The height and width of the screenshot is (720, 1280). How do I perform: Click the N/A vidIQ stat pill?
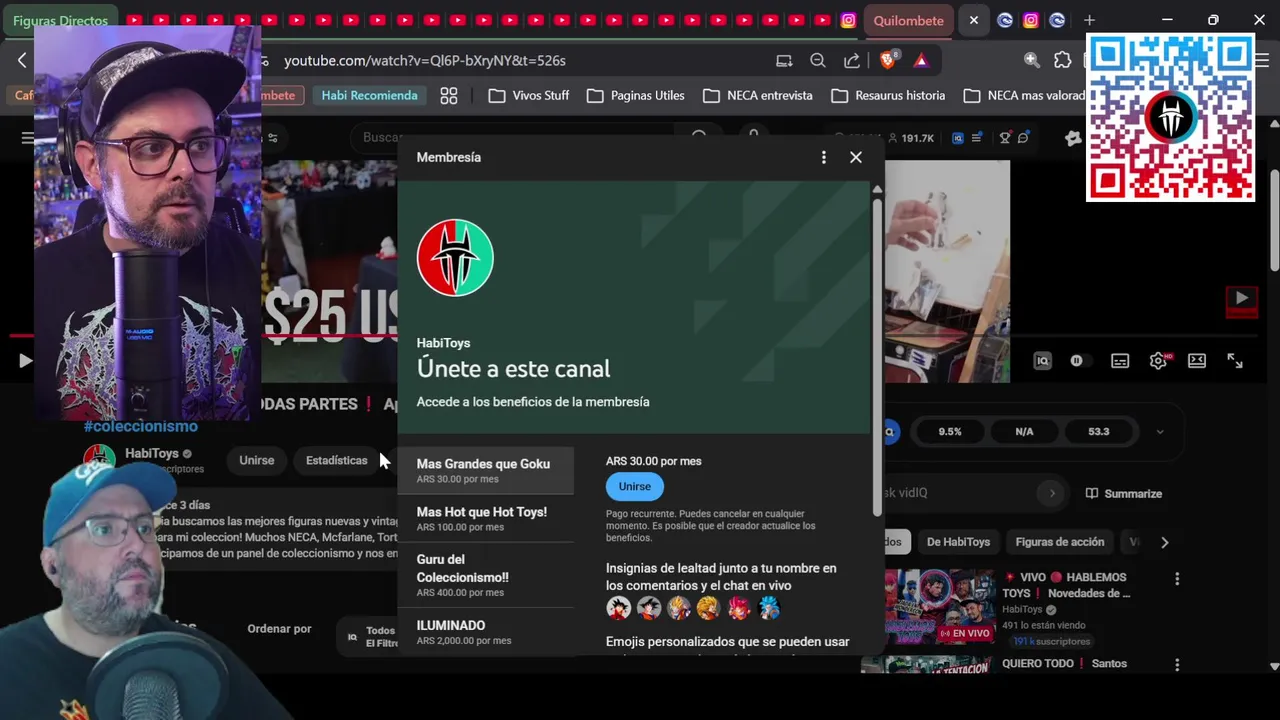click(1024, 432)
